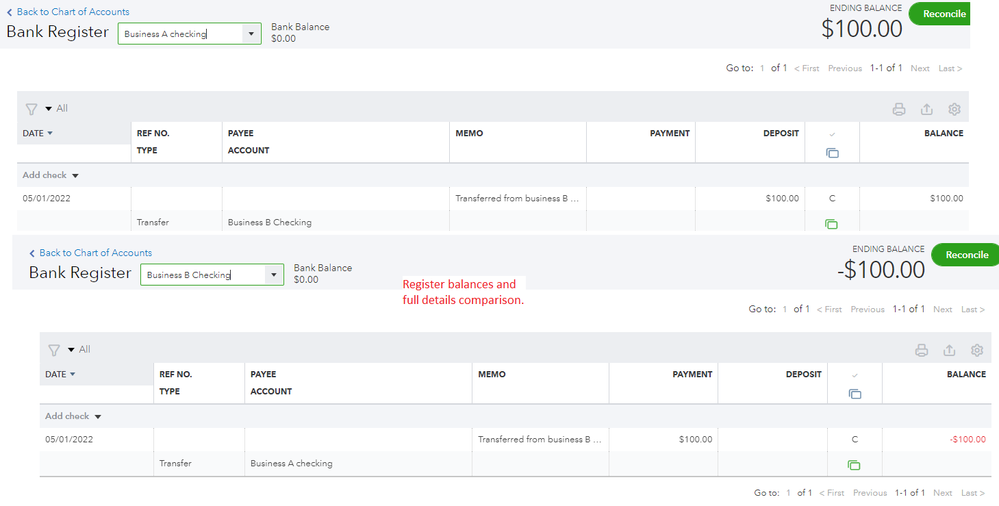
Task: Expand the top Add check dropdown
Action: (50, 175)
